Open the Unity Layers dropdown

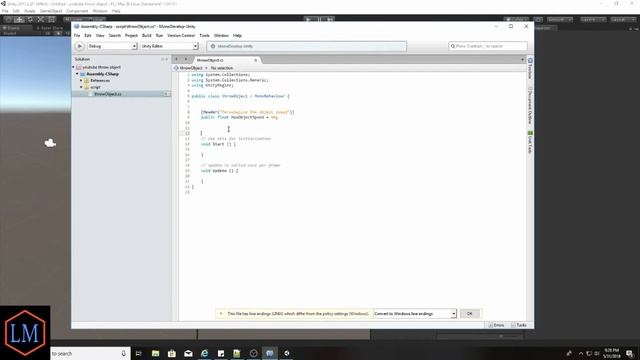point(593,19)
